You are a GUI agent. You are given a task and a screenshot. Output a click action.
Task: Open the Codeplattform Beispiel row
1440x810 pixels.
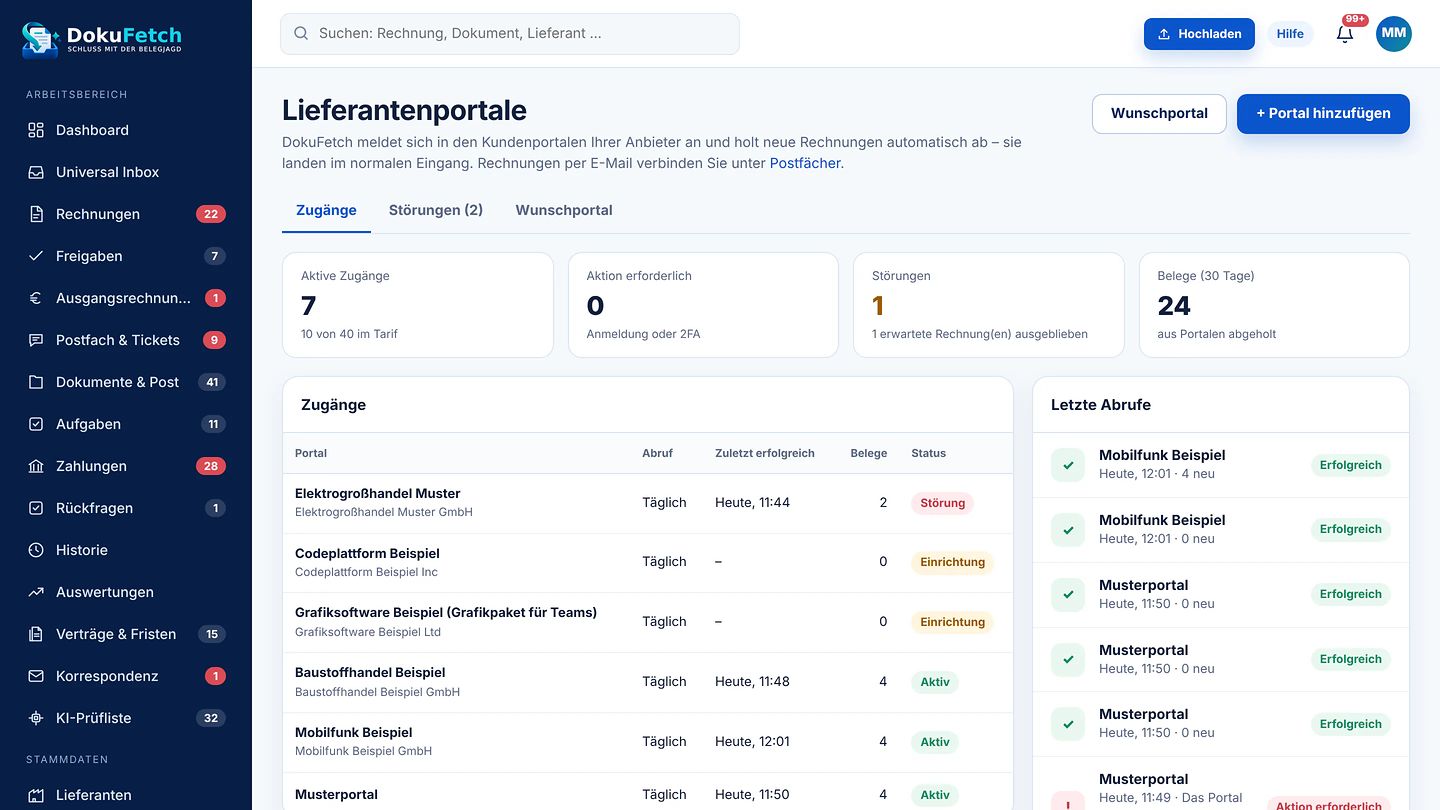point(648,562)
